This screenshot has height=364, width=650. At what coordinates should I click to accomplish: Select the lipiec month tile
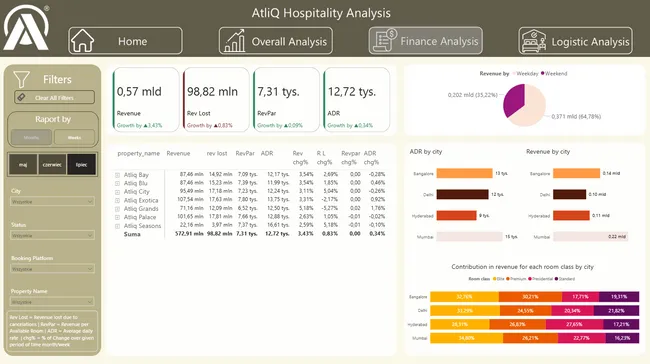tap(82, 165)
